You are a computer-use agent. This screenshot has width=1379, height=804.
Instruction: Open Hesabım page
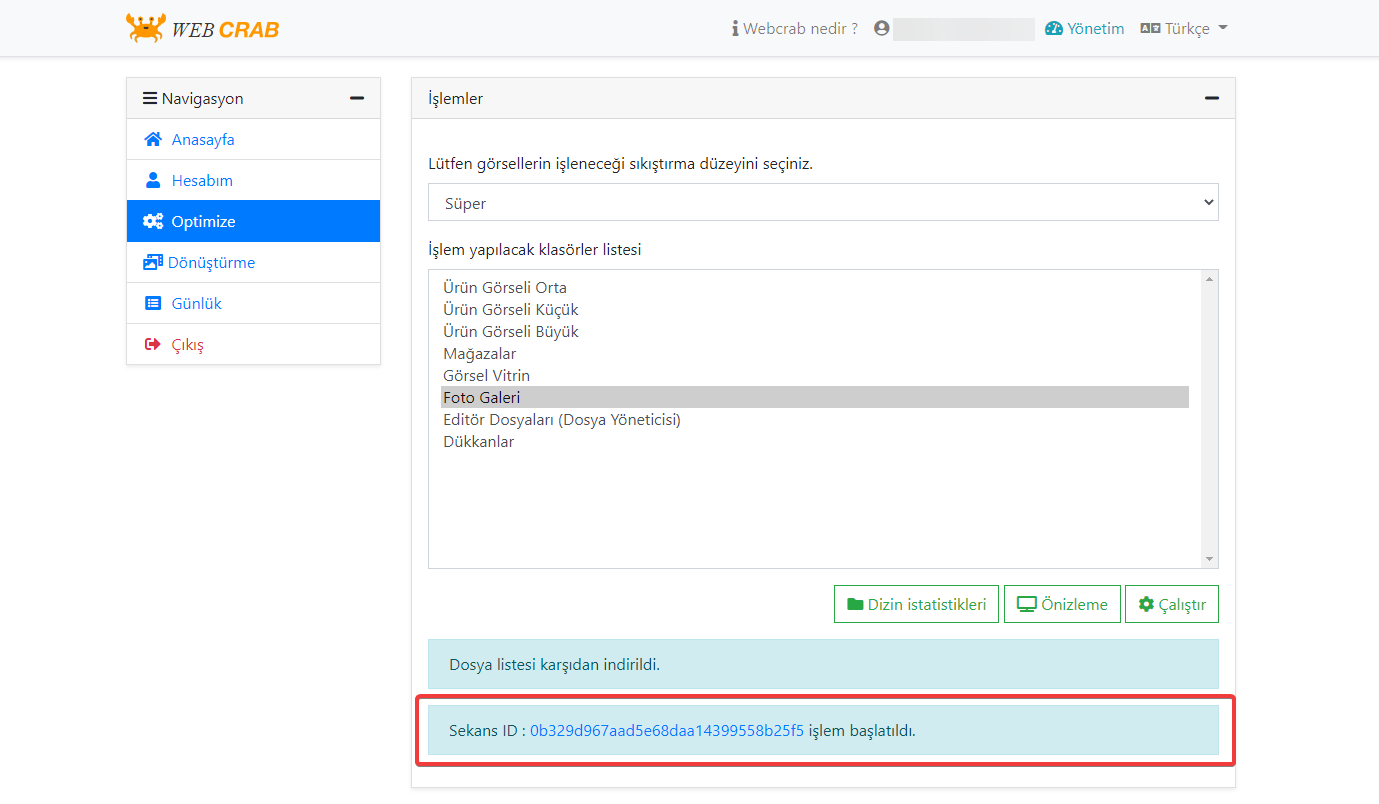[253, 180]
